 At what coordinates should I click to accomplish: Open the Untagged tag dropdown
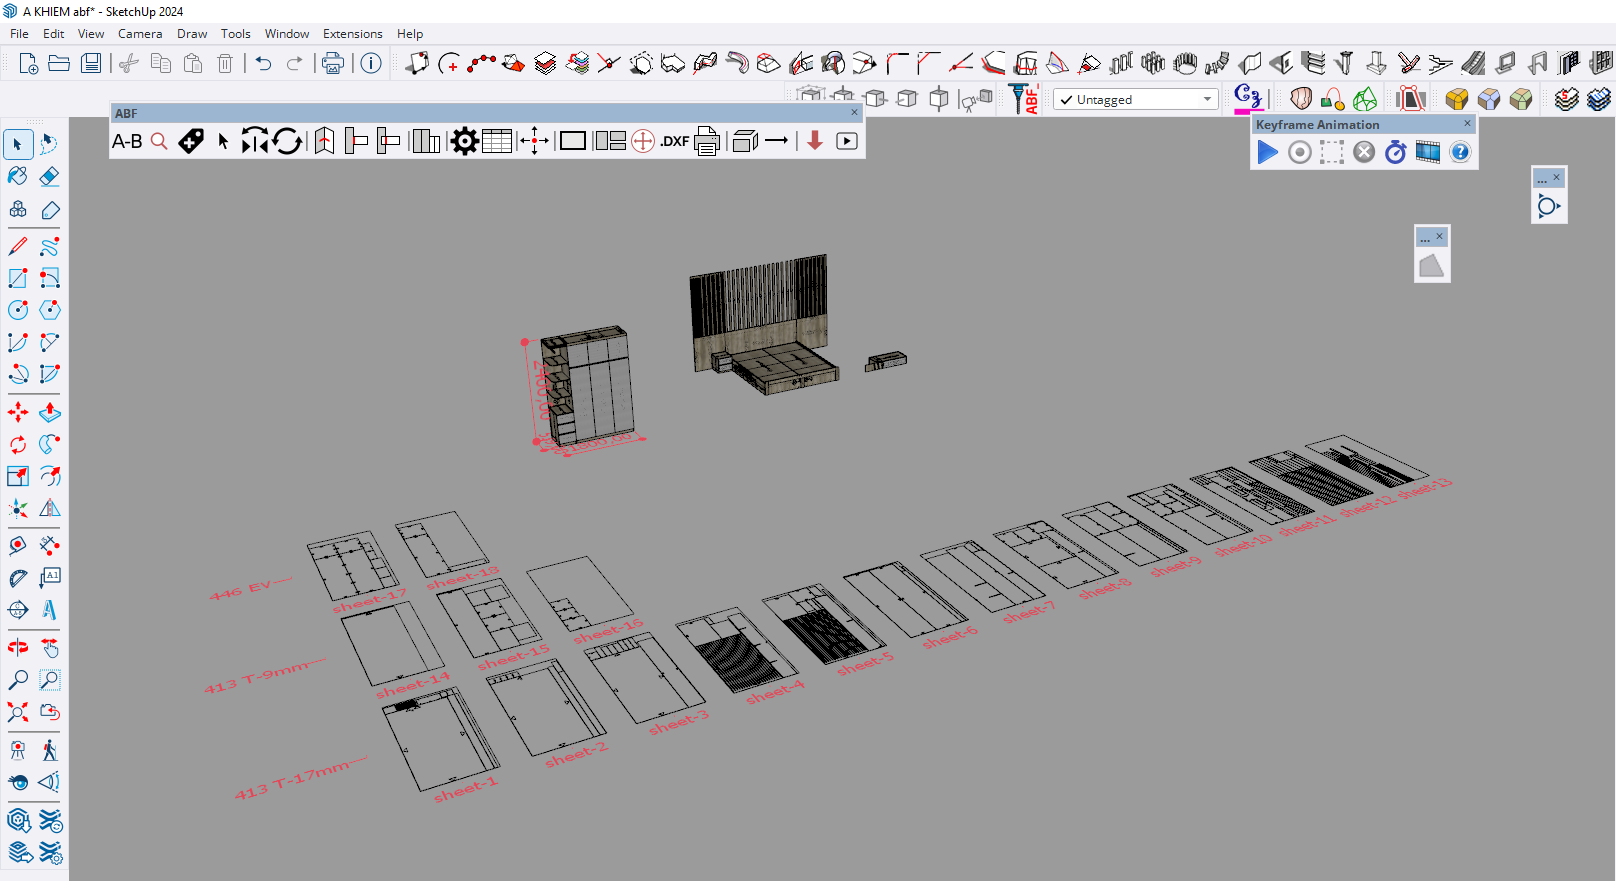coord(1207,99)
